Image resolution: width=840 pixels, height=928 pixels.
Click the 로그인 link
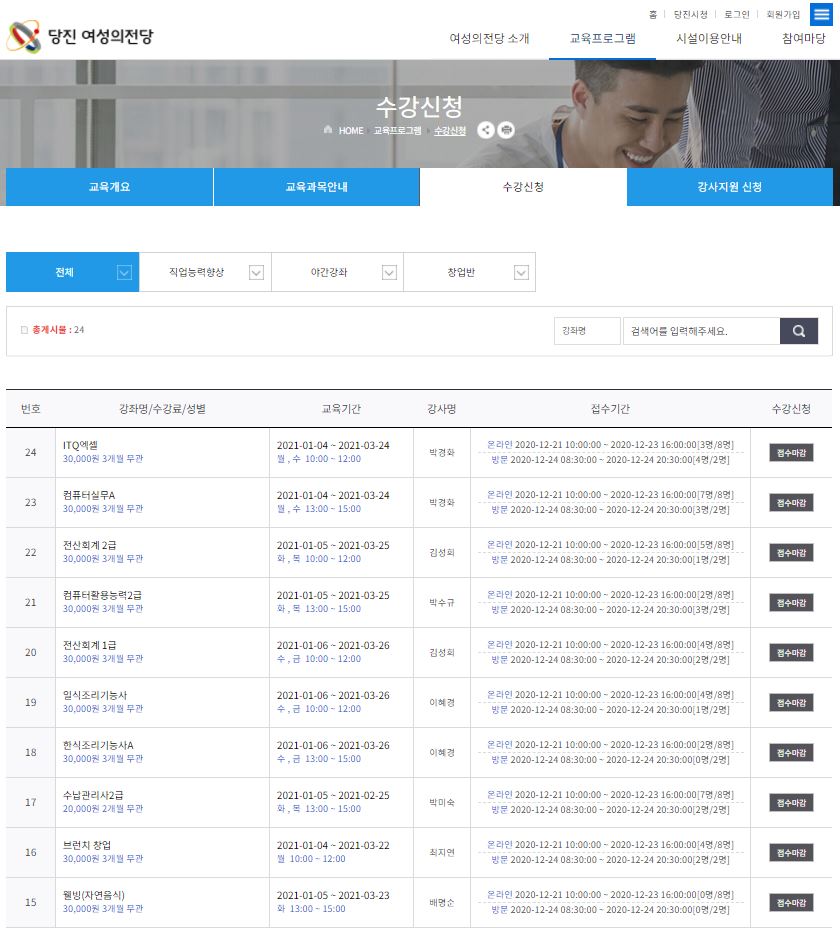pyautogui.click(x=737, y=15)
